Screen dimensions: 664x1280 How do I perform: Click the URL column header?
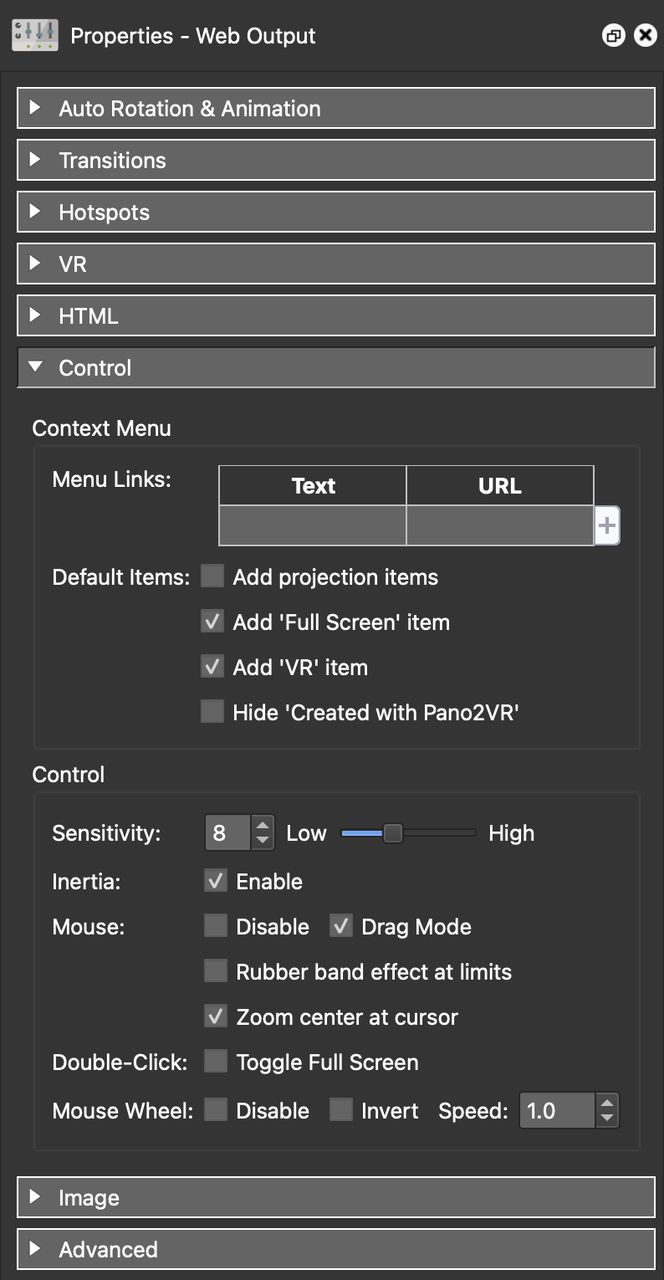point(500,485)
